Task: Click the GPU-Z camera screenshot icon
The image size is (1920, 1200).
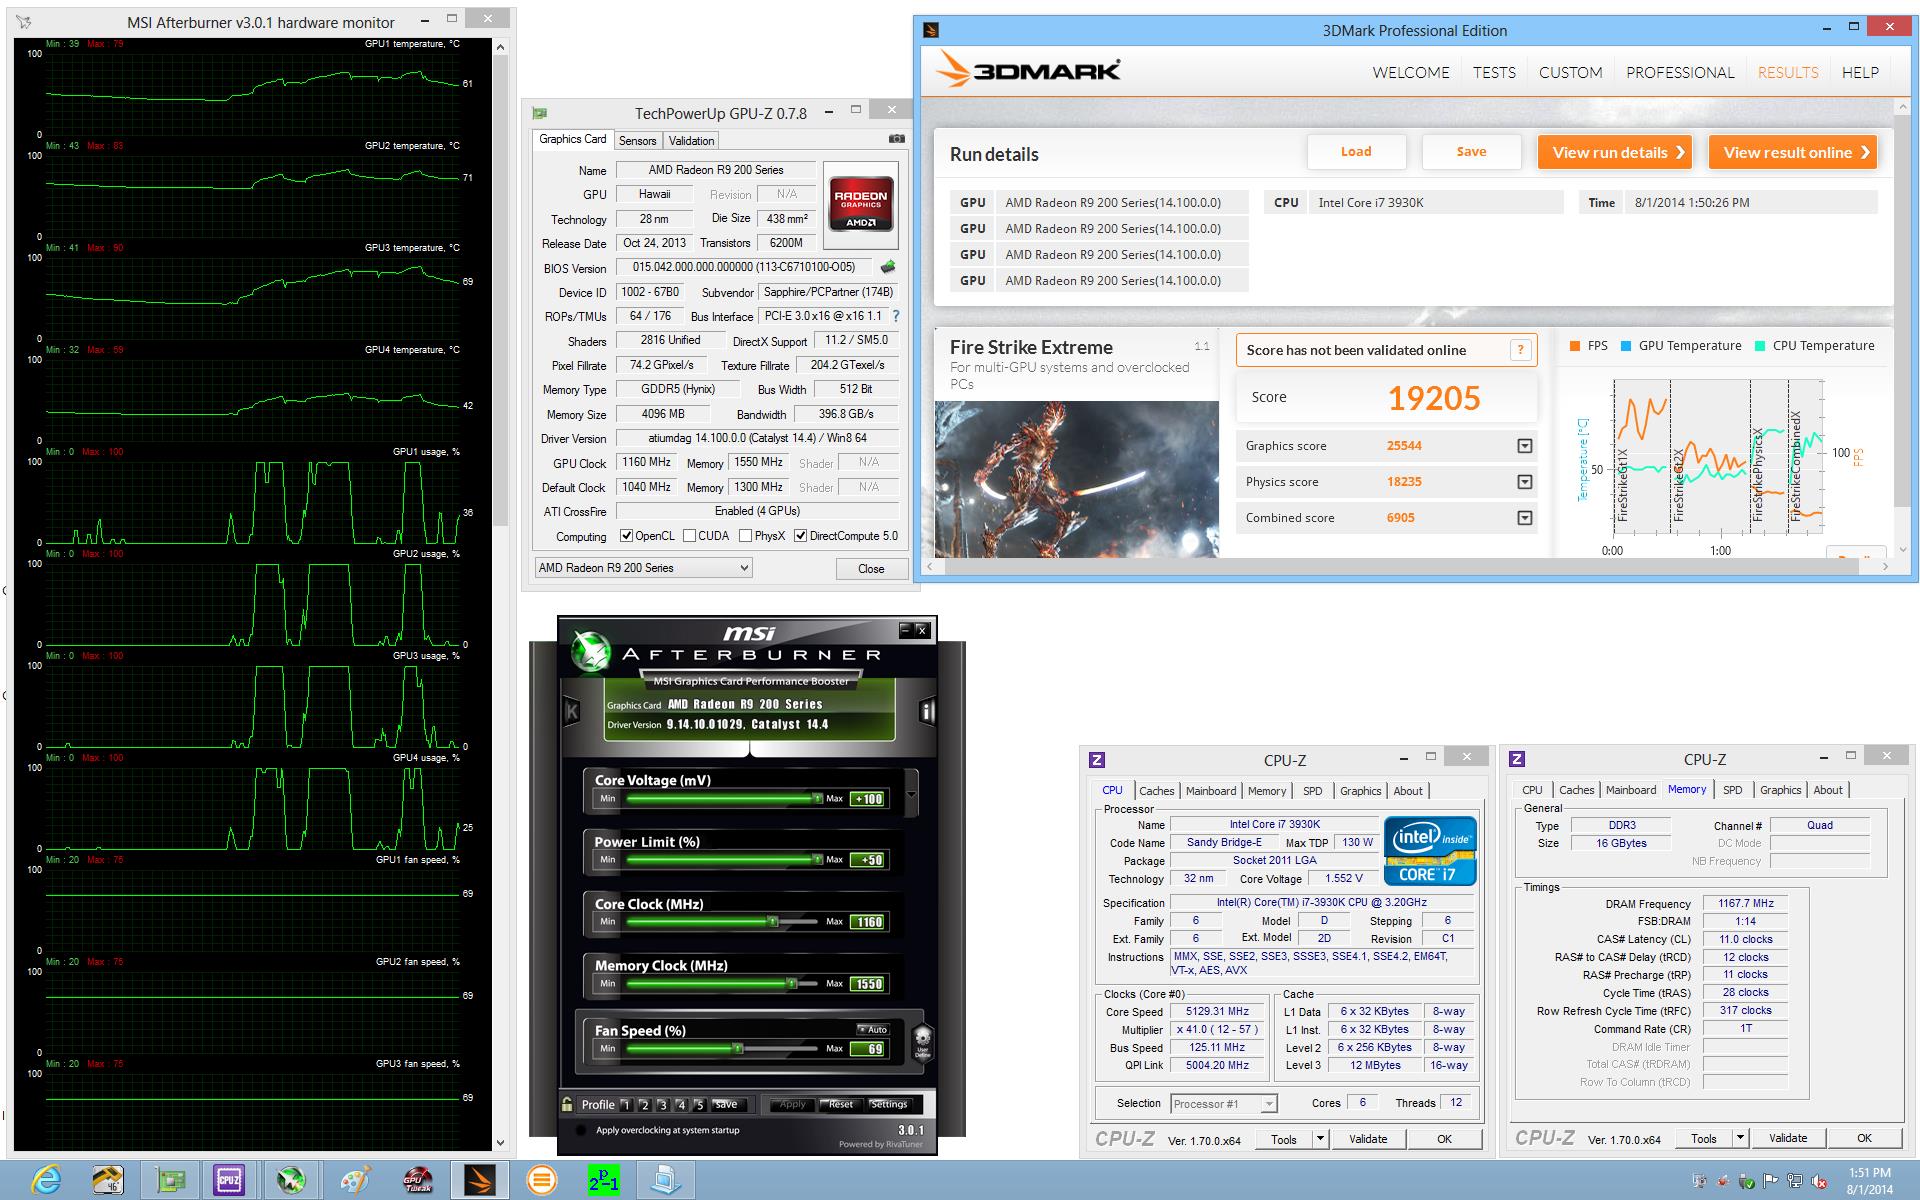Action: tap(897, 139)
